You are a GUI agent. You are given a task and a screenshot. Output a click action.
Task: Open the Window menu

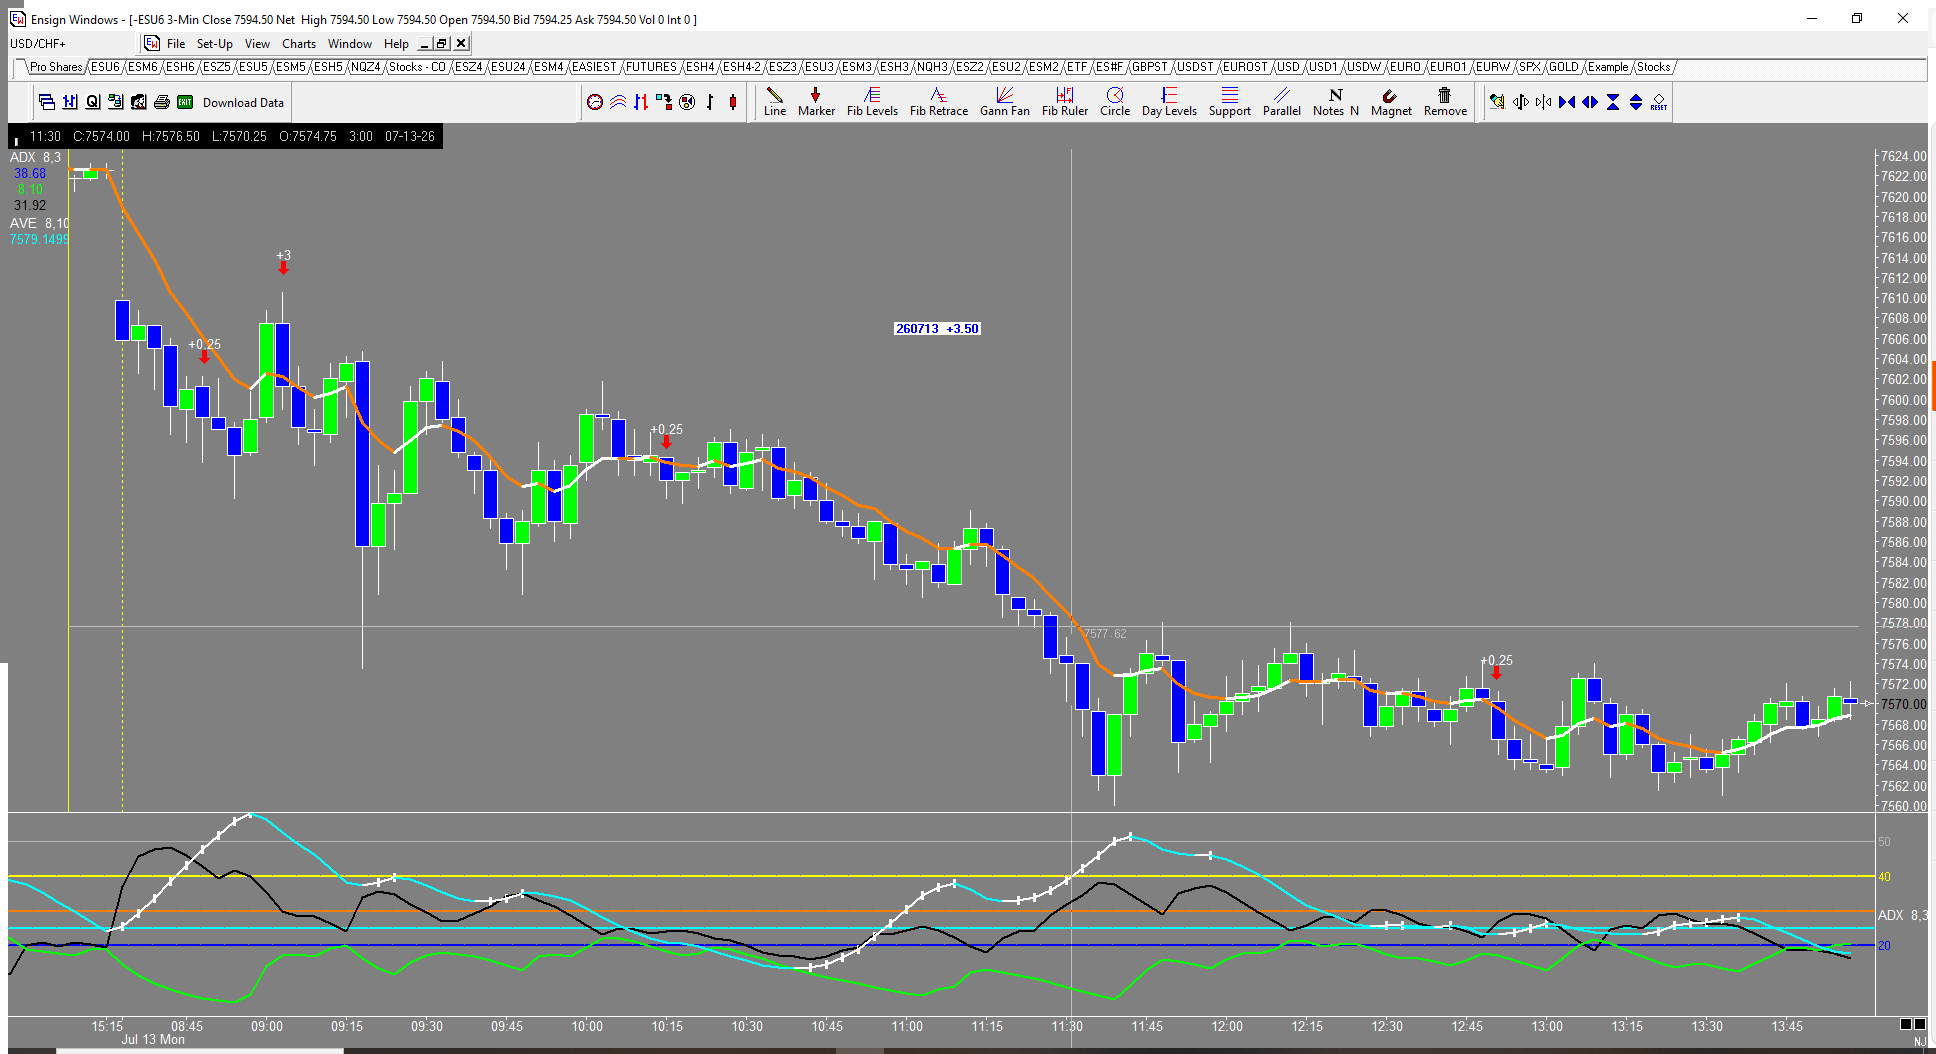click(350, 44)
